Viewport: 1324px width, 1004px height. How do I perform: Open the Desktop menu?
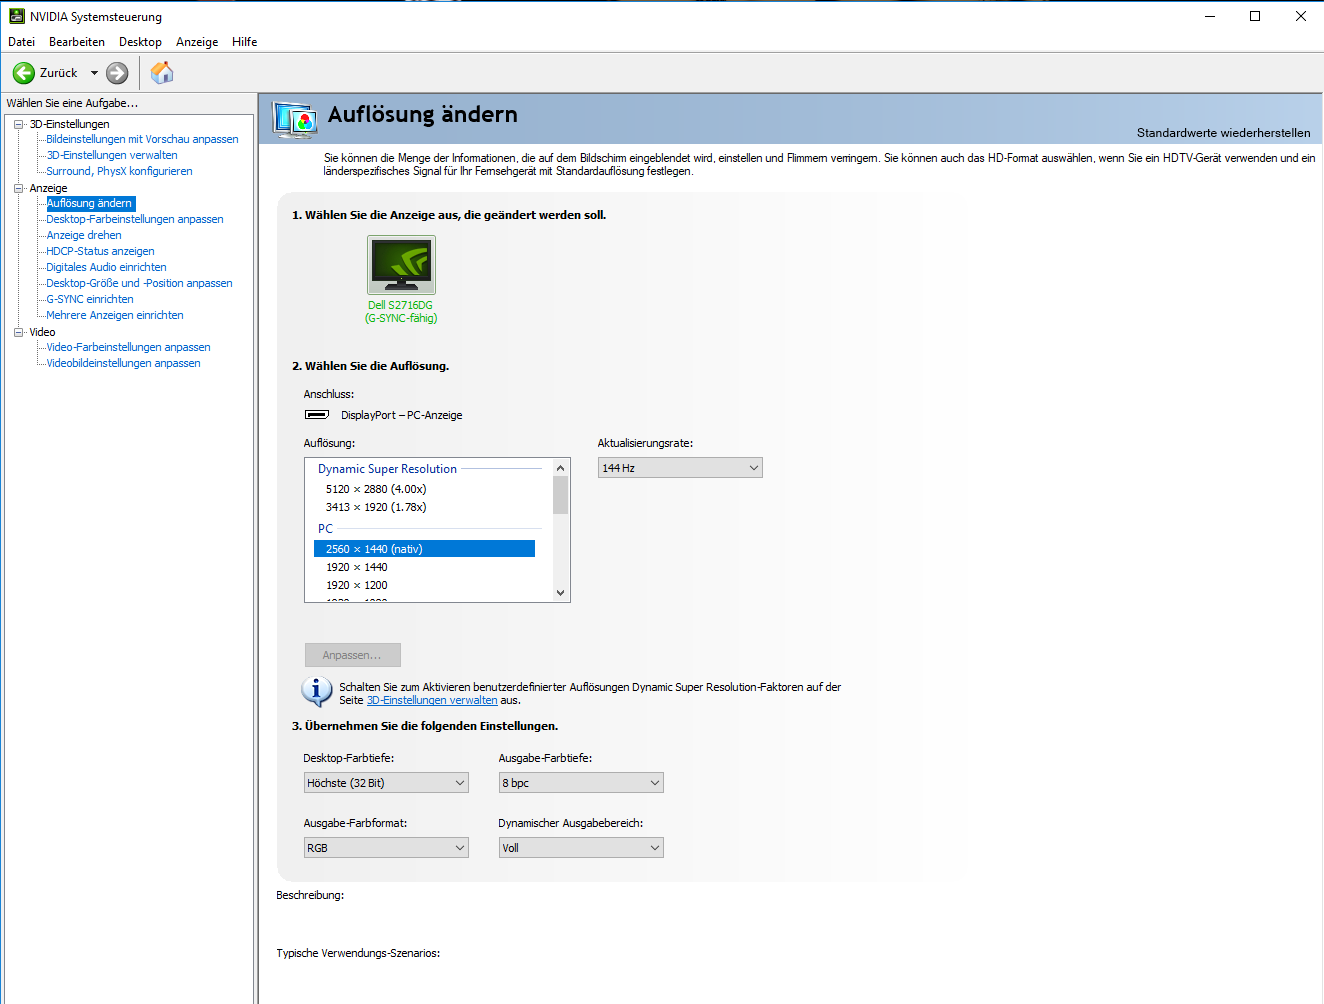[x=140, y=42]
